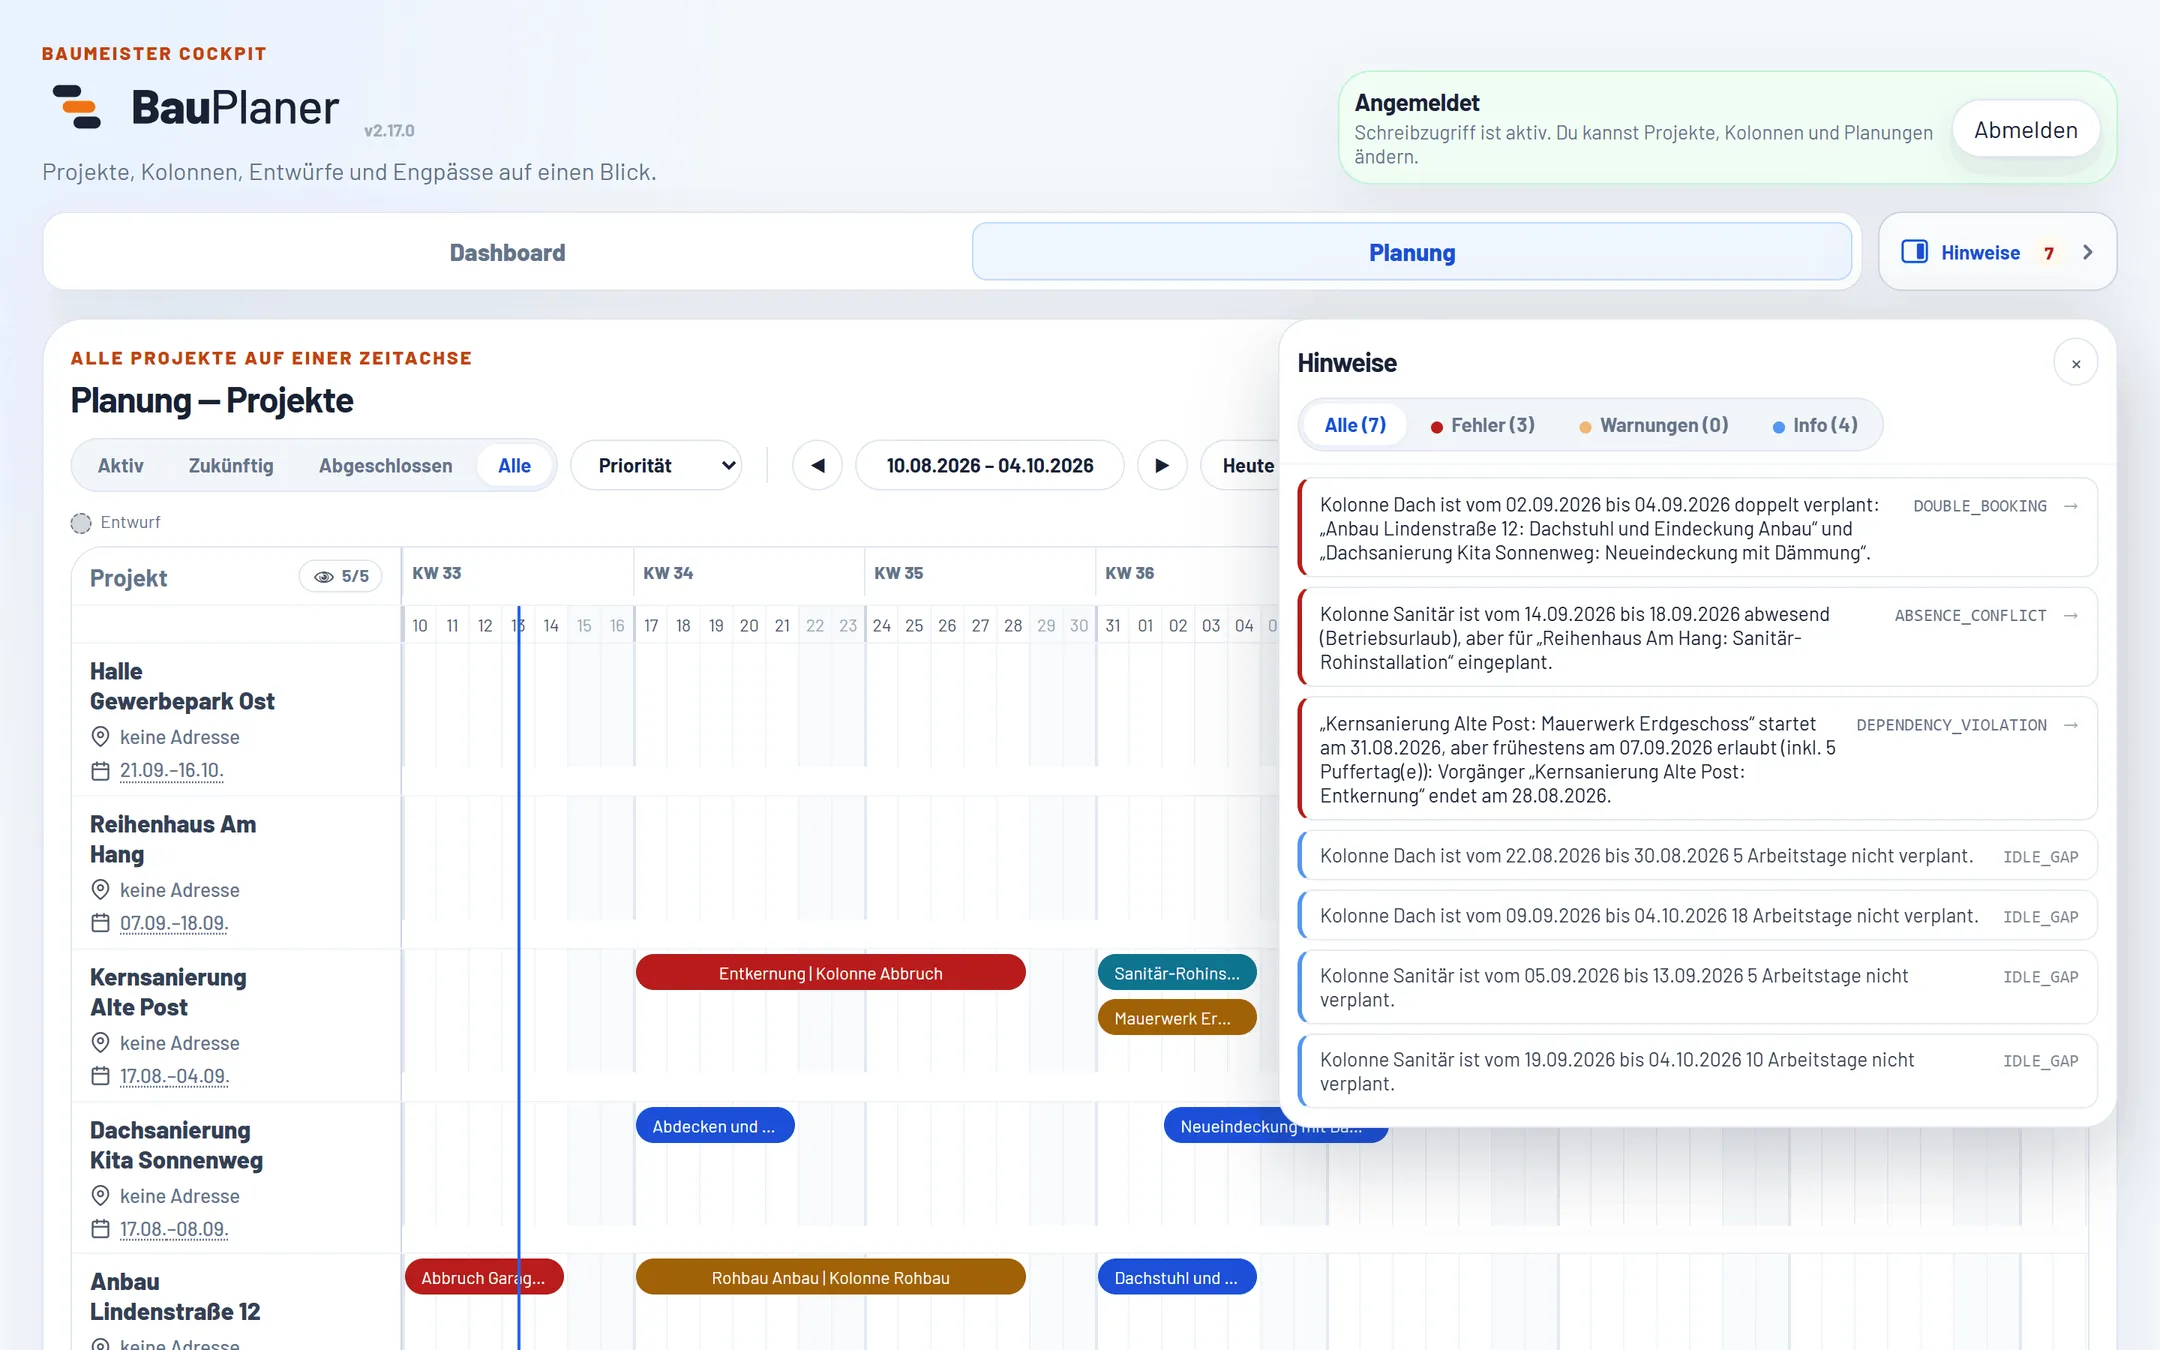2160x1350 pixels.
Task: Open the Kolonne Dach double booking hint
Action: point(1698,528)
